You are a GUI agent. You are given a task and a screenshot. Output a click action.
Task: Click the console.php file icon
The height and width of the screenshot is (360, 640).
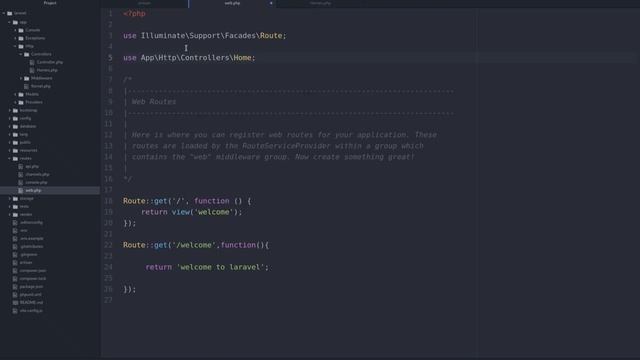21,182
